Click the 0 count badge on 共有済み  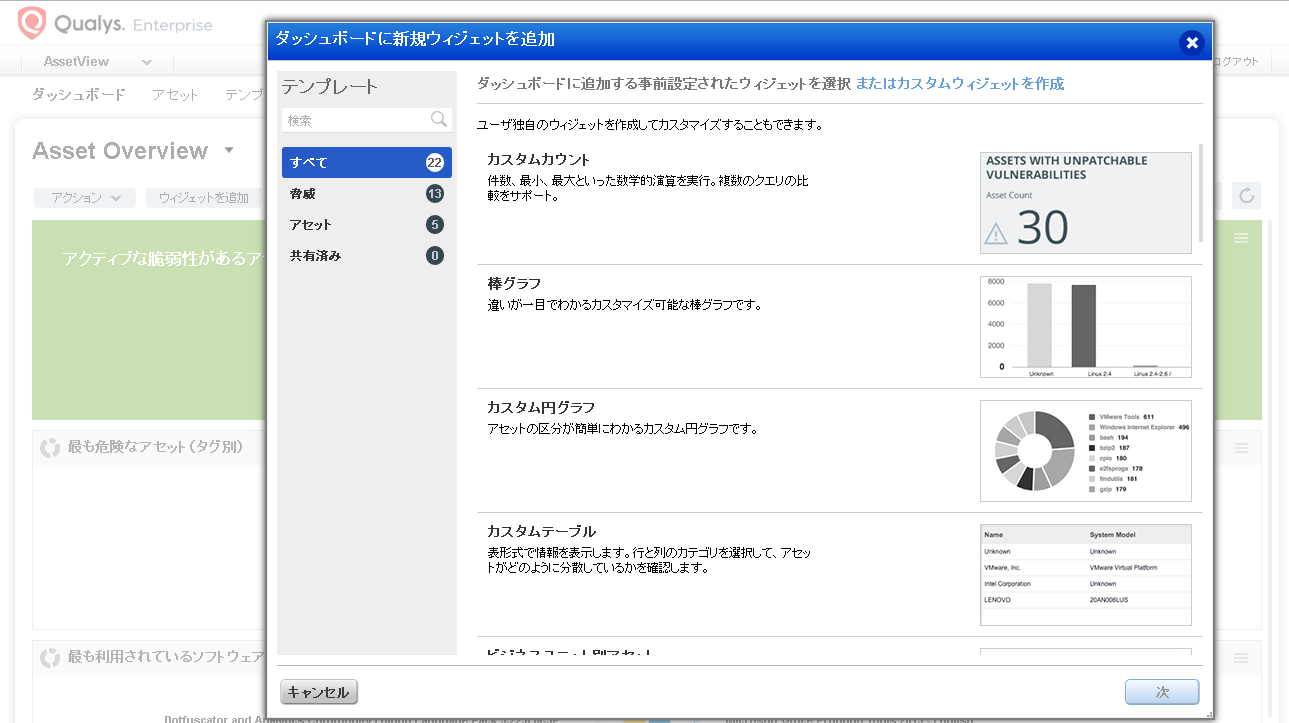435,255
